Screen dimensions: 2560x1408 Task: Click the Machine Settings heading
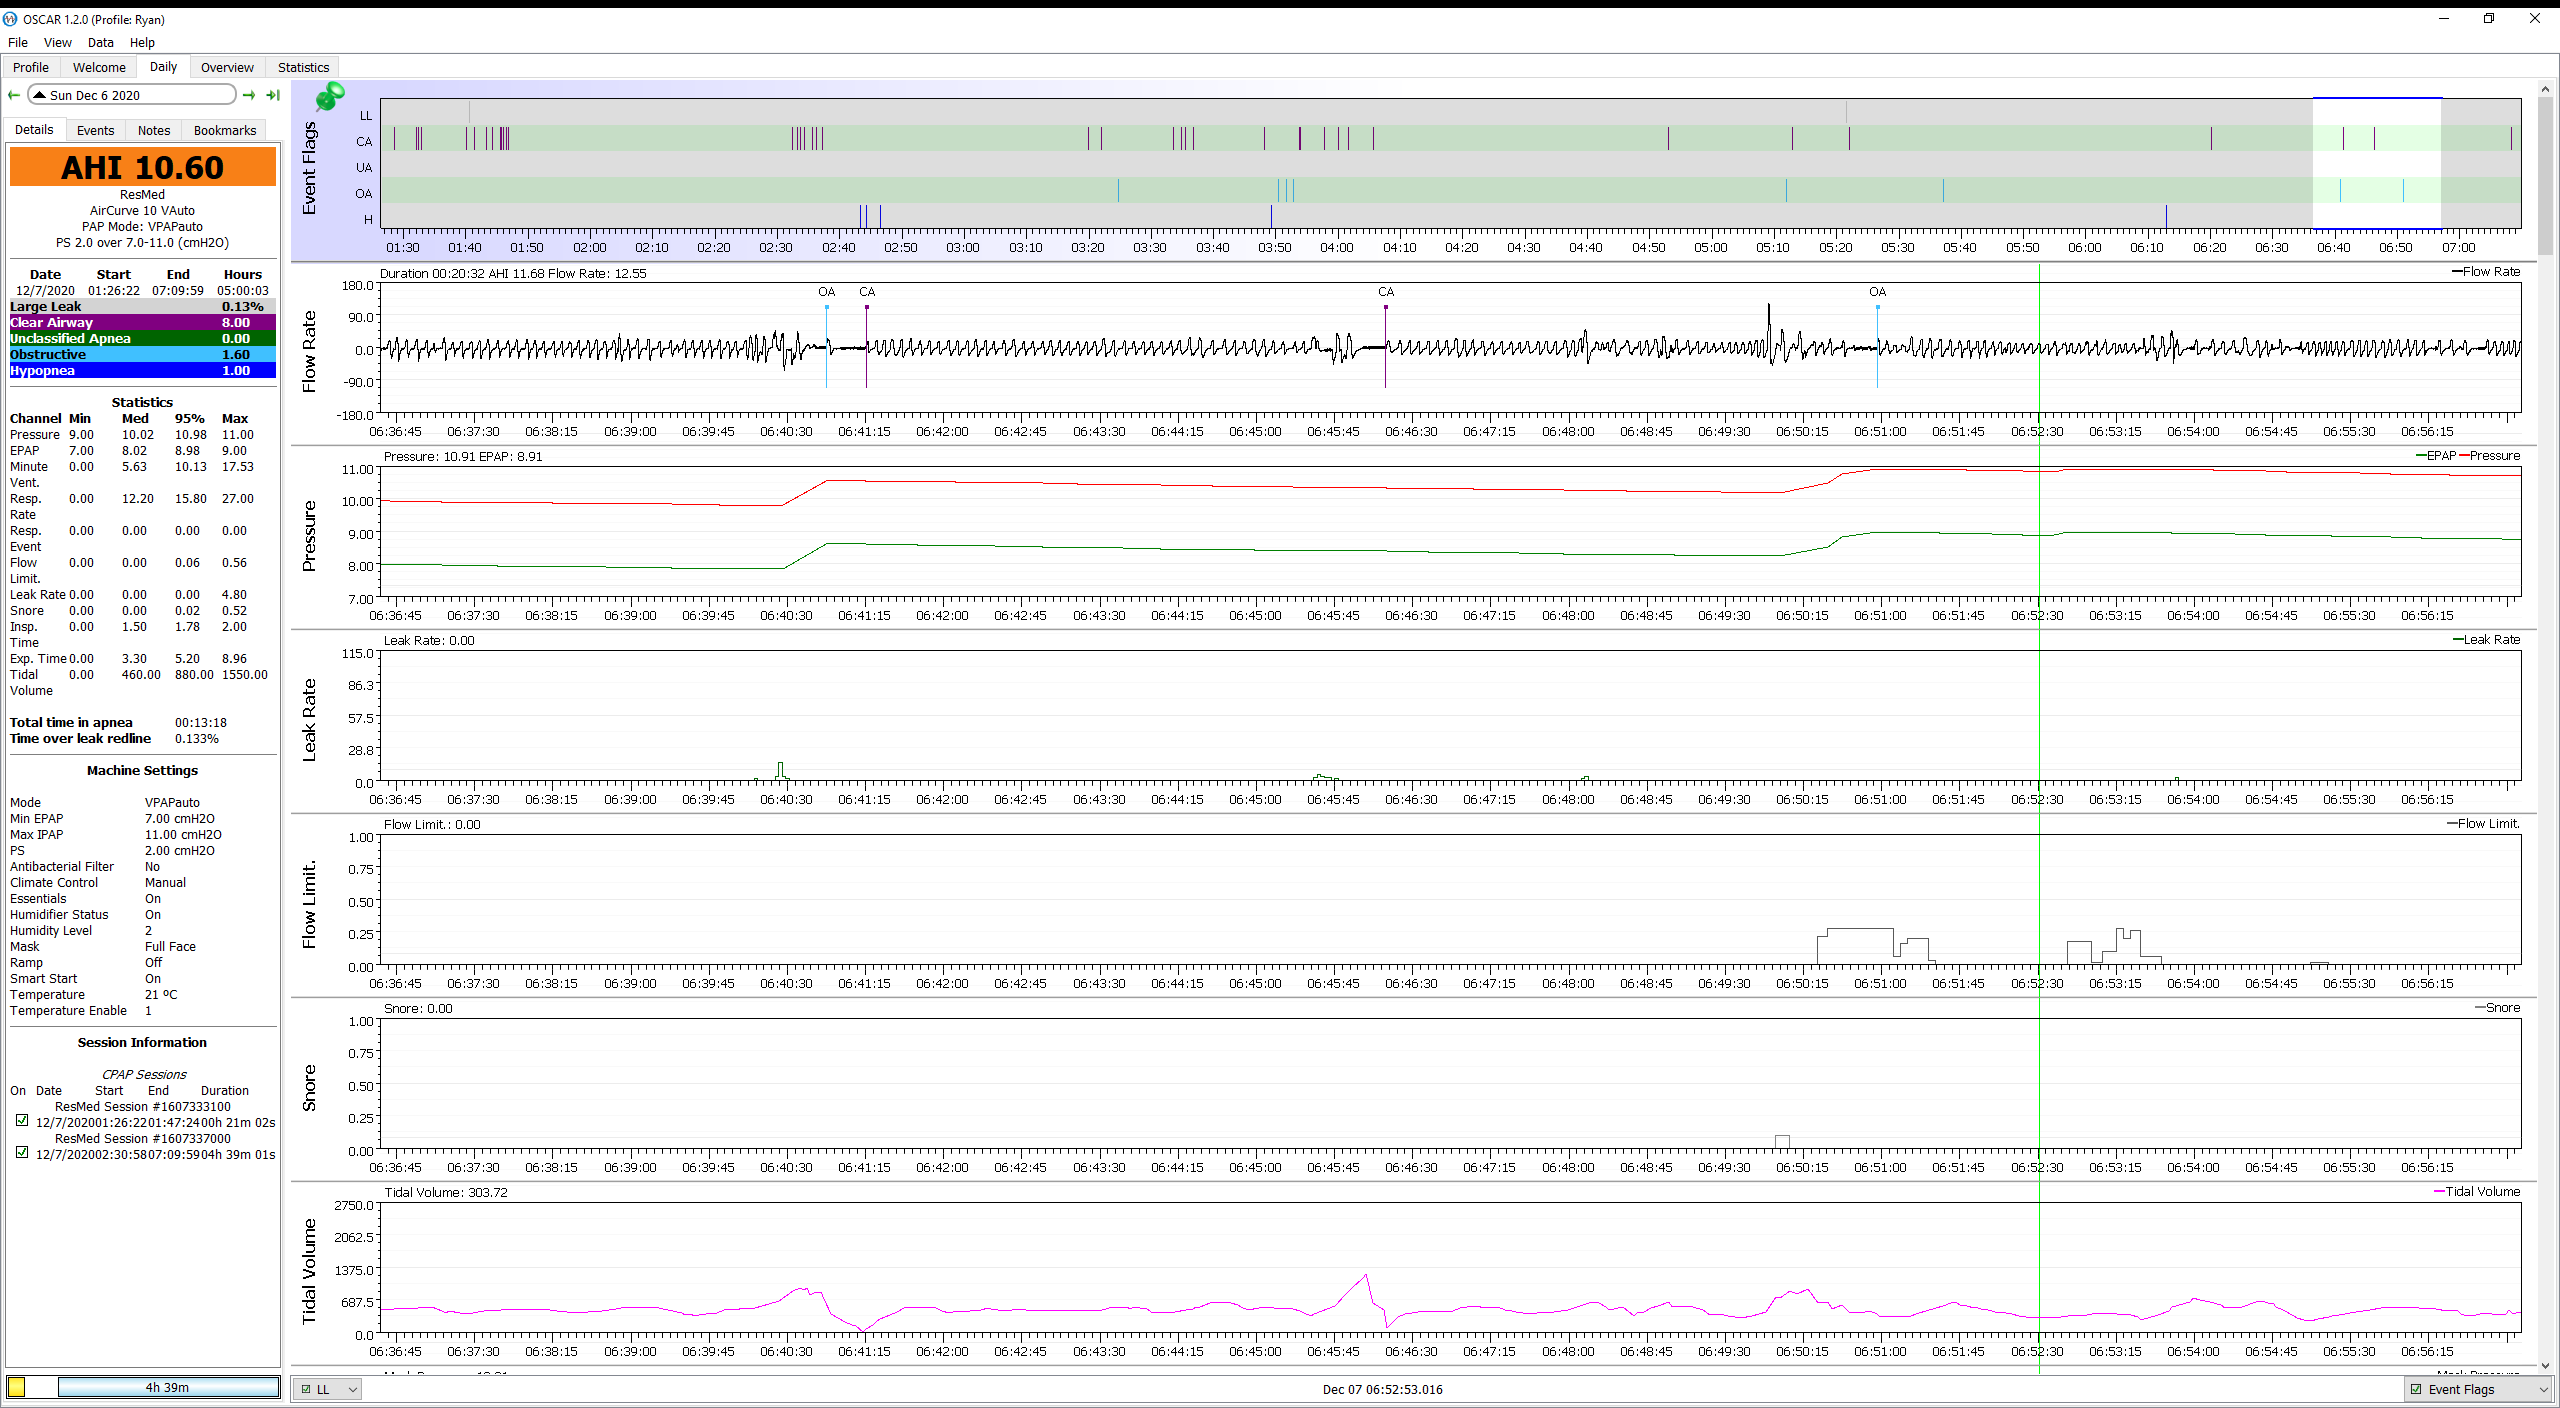(142, 771)
